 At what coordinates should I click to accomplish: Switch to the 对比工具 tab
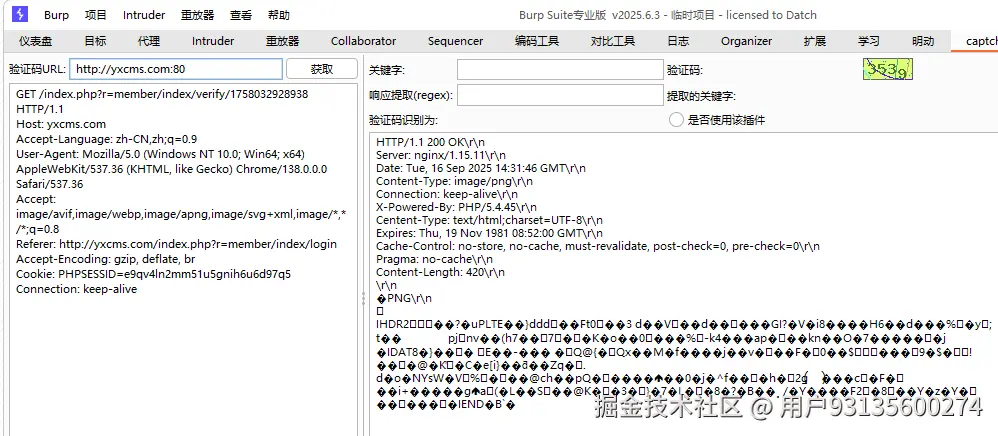pyautogui.click(x=613, y=41)
